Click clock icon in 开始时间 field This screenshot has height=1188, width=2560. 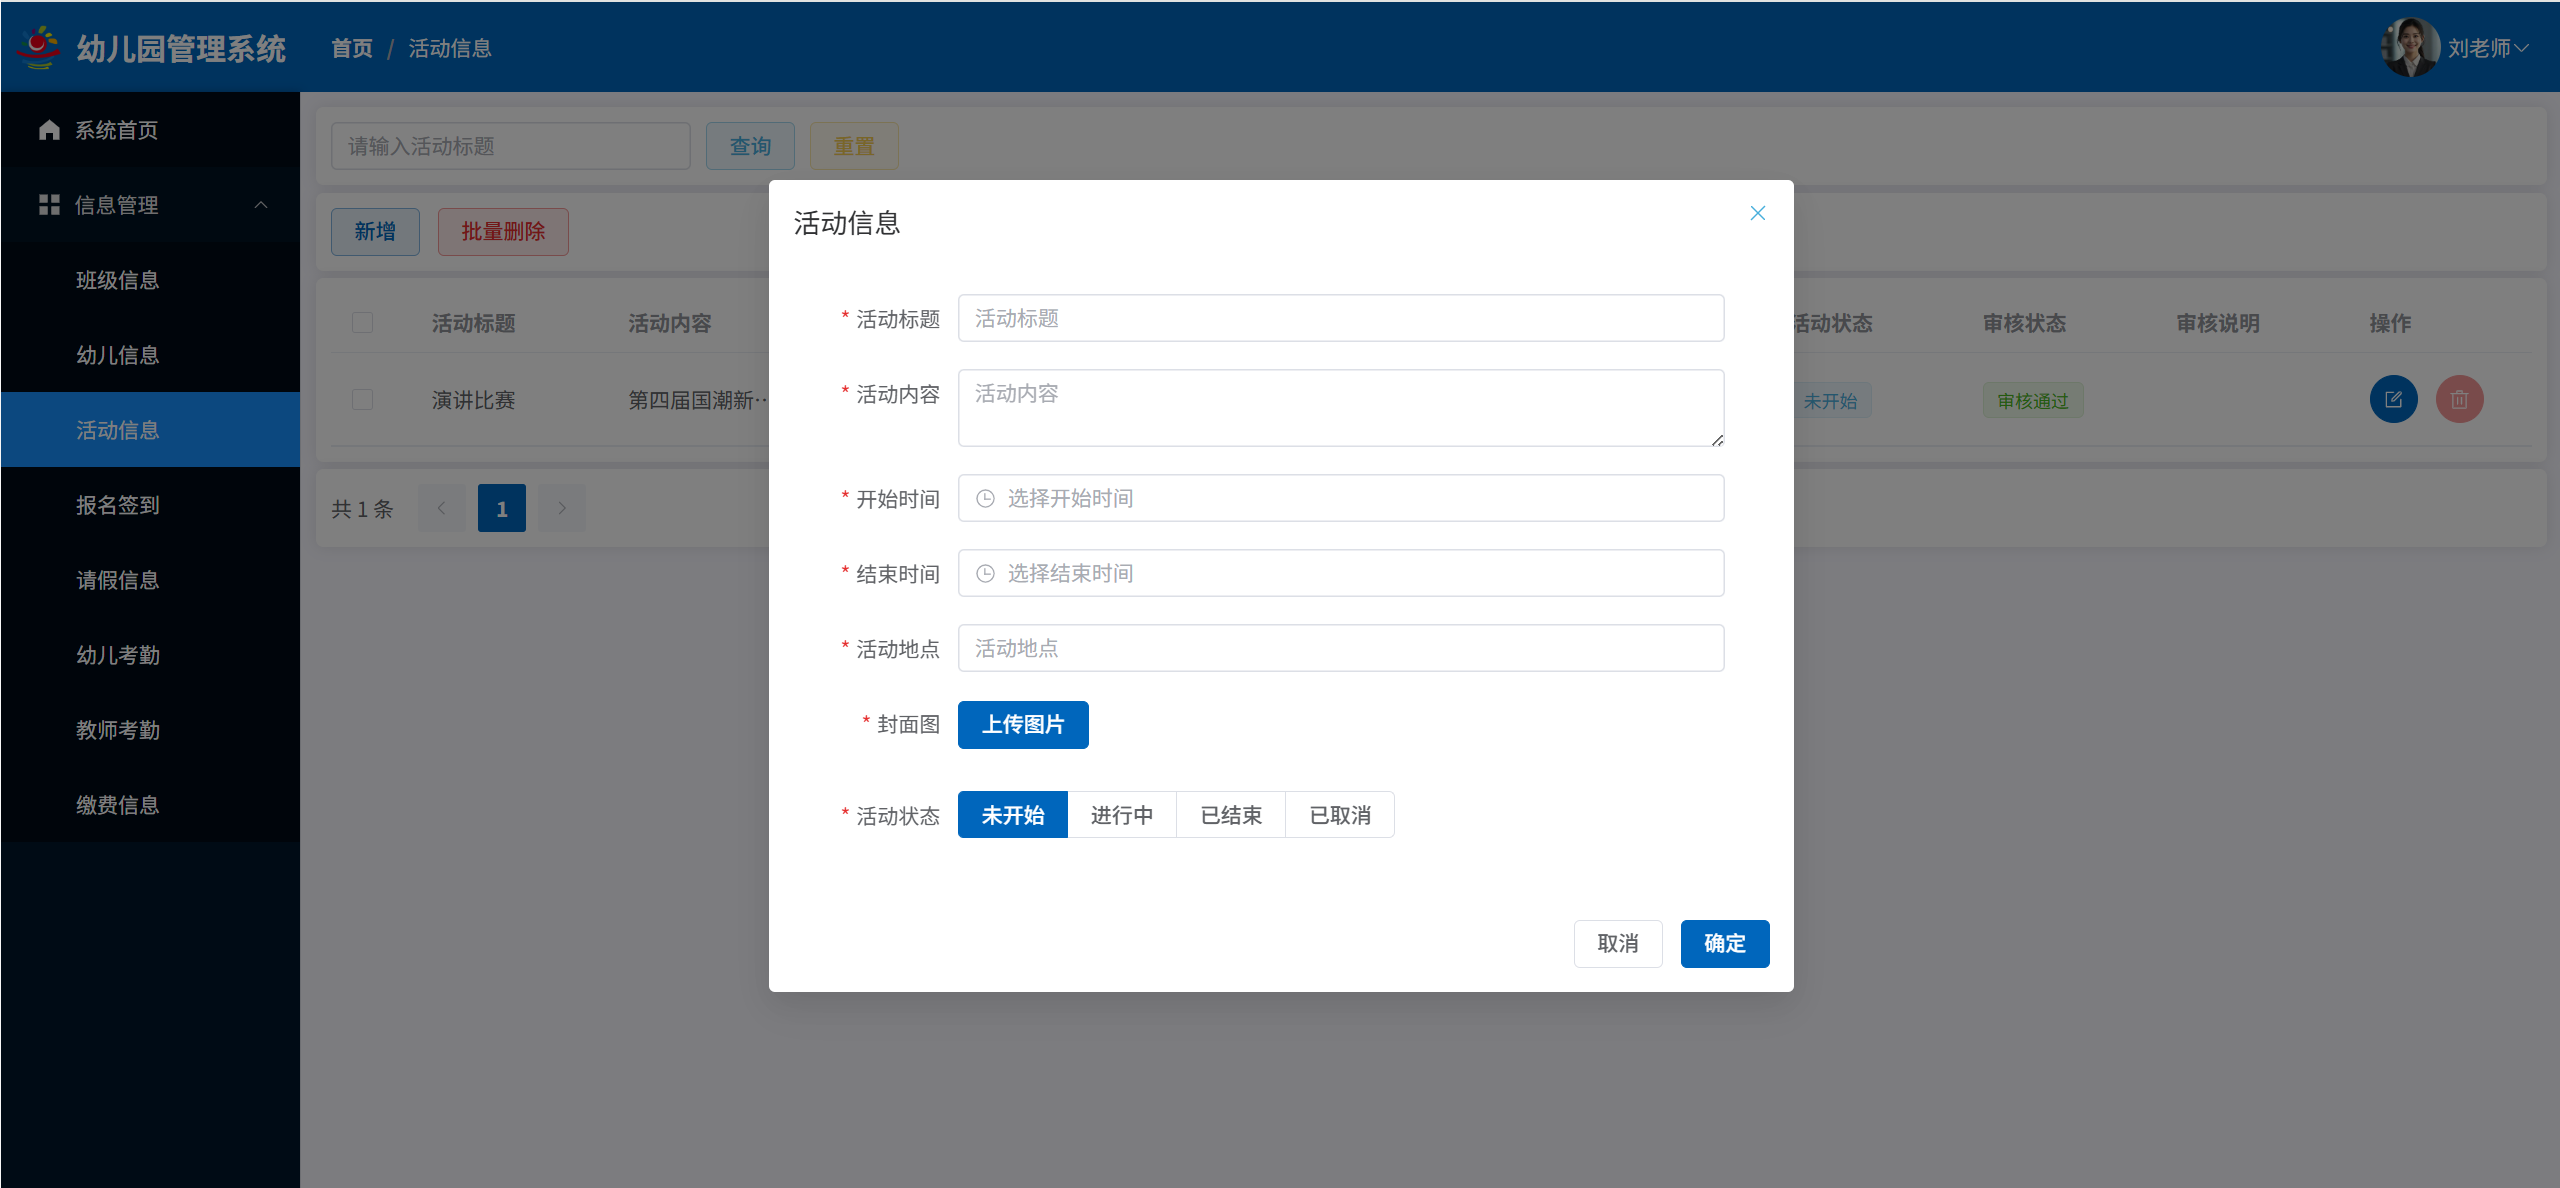tap(985, 498)
